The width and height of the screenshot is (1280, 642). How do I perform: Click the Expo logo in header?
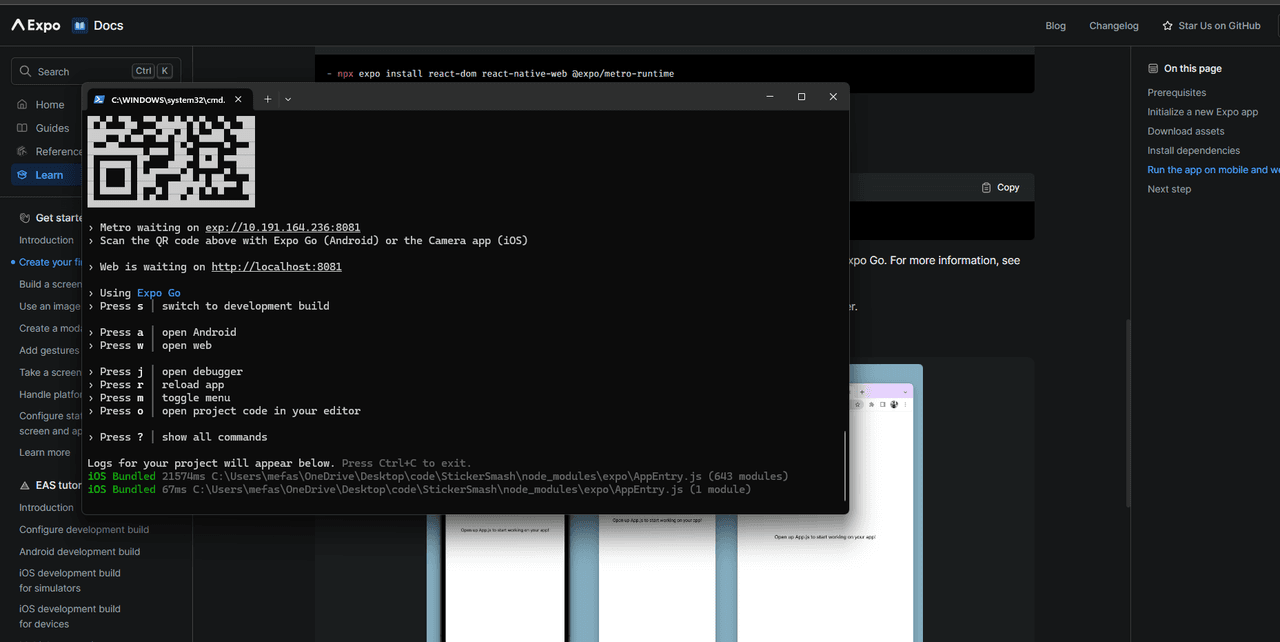click(36, 25)
